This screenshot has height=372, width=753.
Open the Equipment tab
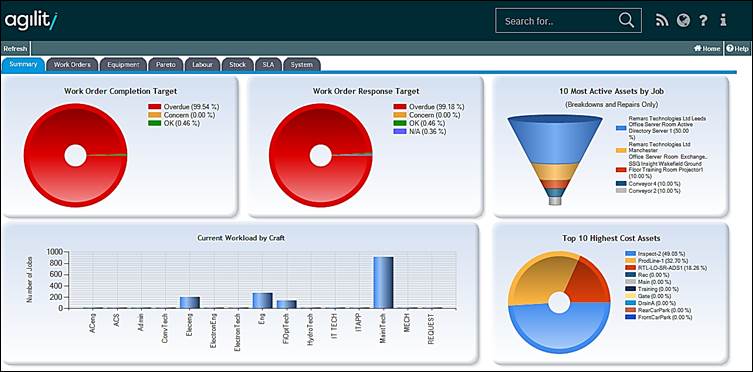point(123,64)
